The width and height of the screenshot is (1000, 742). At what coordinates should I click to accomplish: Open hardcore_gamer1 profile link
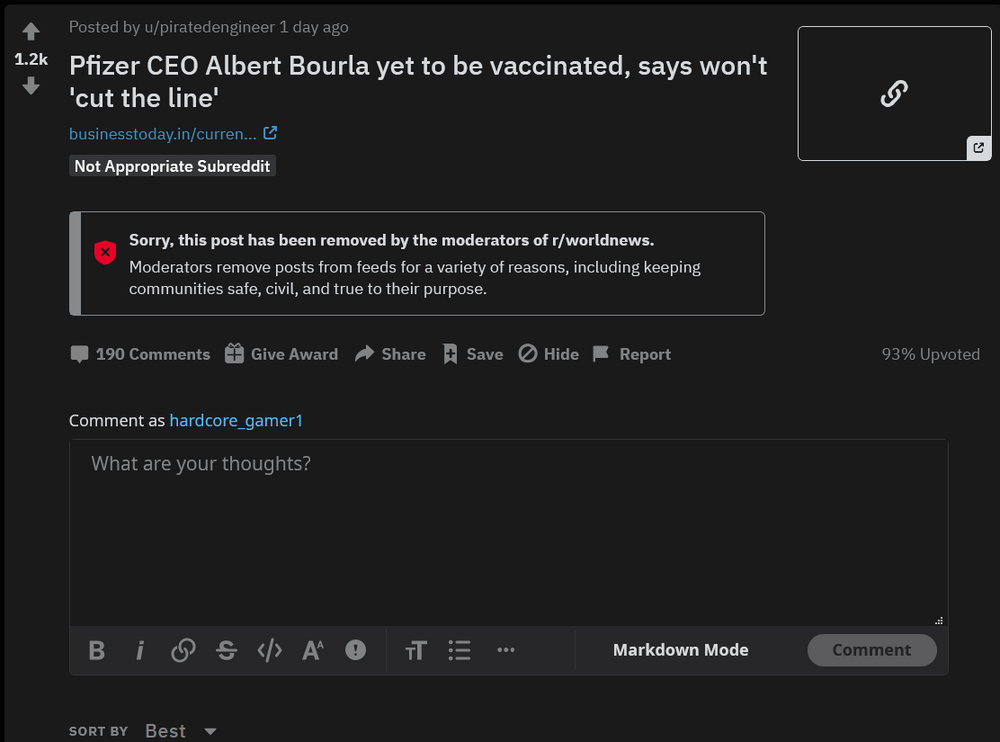click(x=236, y=421)
